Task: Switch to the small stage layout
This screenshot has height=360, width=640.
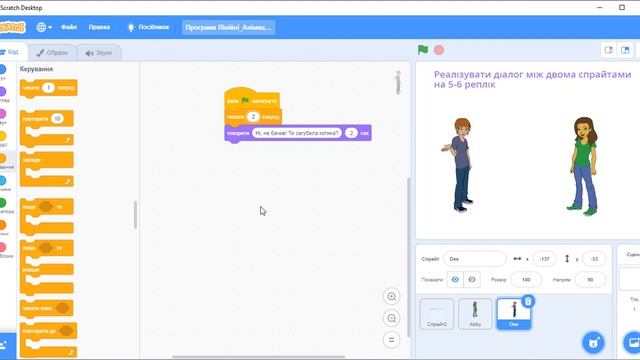Action: click(609, 50)
